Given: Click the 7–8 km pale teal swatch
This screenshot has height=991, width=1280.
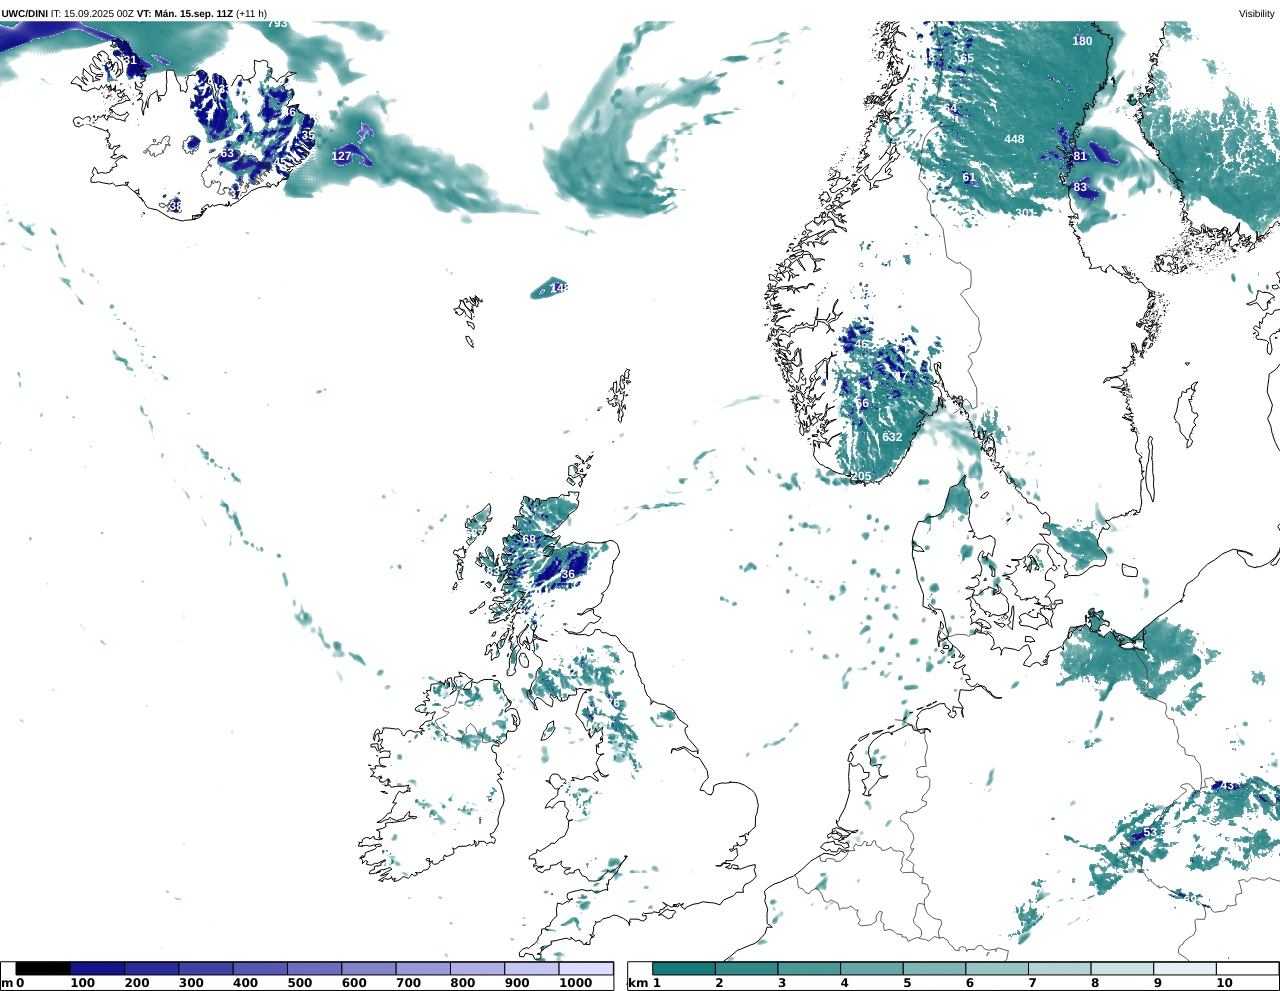Looking at the screenshot, I should pos(1059,968).
